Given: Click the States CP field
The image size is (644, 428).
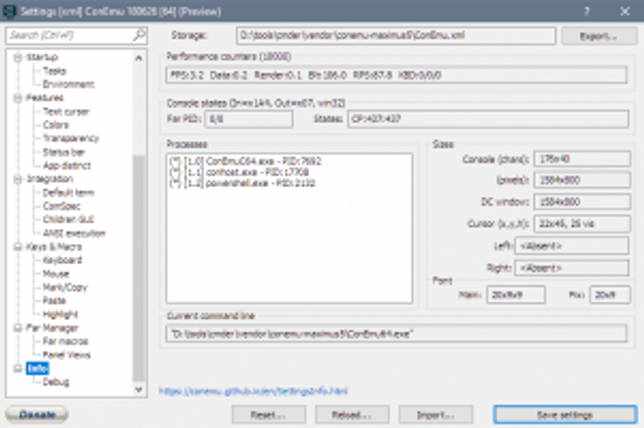Looking at the screenshot, I should pos(488,119).
